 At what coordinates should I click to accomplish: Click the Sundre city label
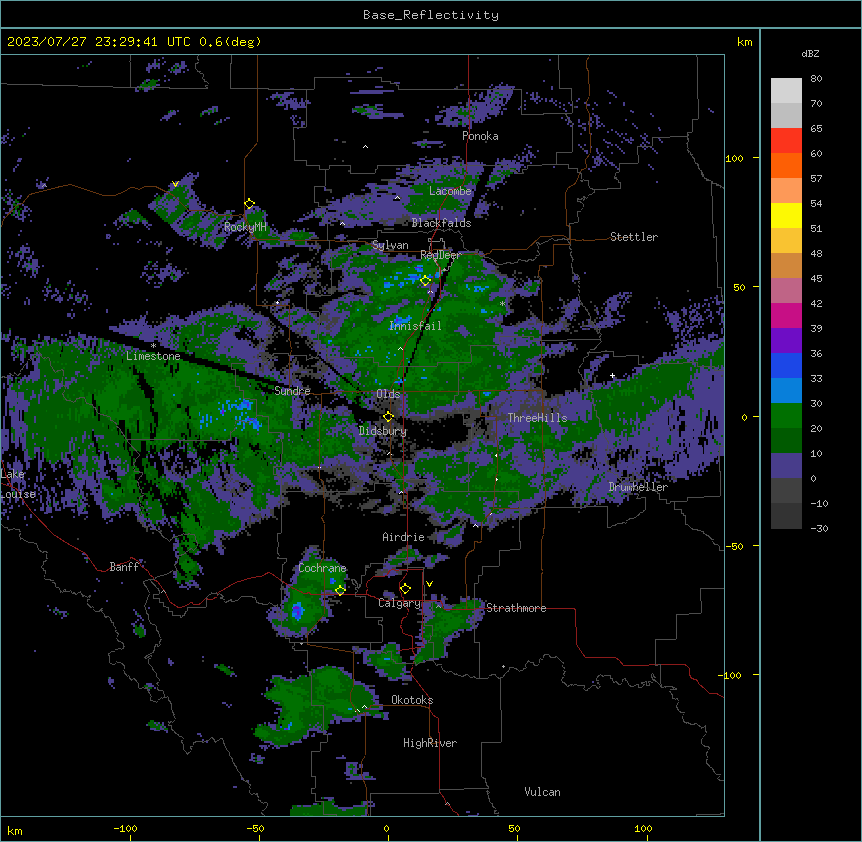tap(292, 390)
